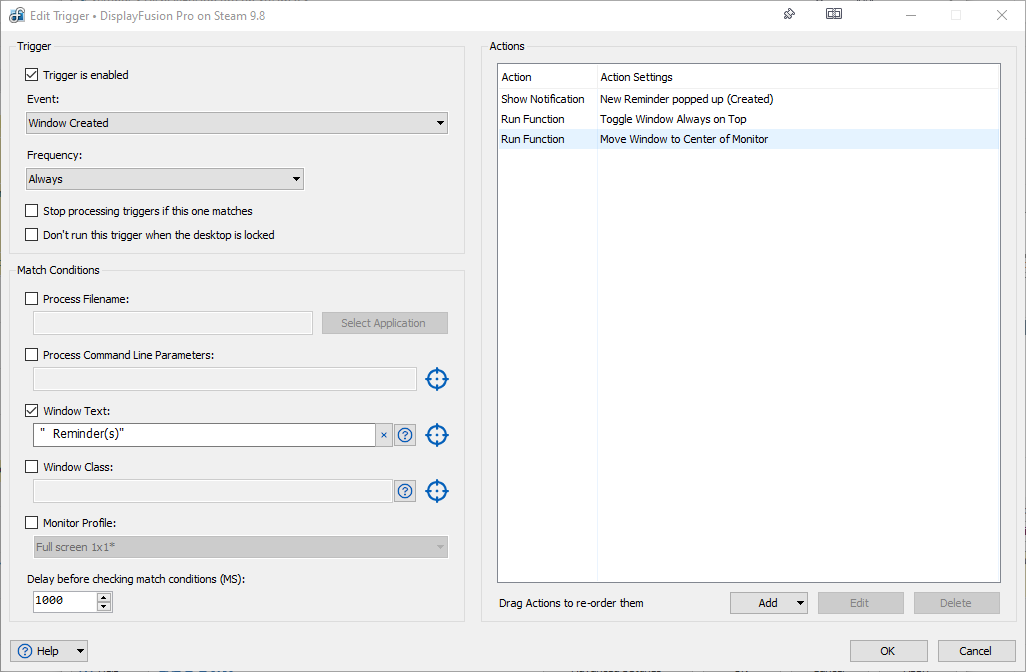The width and height of the screenshot is (1026, 672).
Task: Click the target picker beside Command Line Parameters
Action: (x=437, y=379)
